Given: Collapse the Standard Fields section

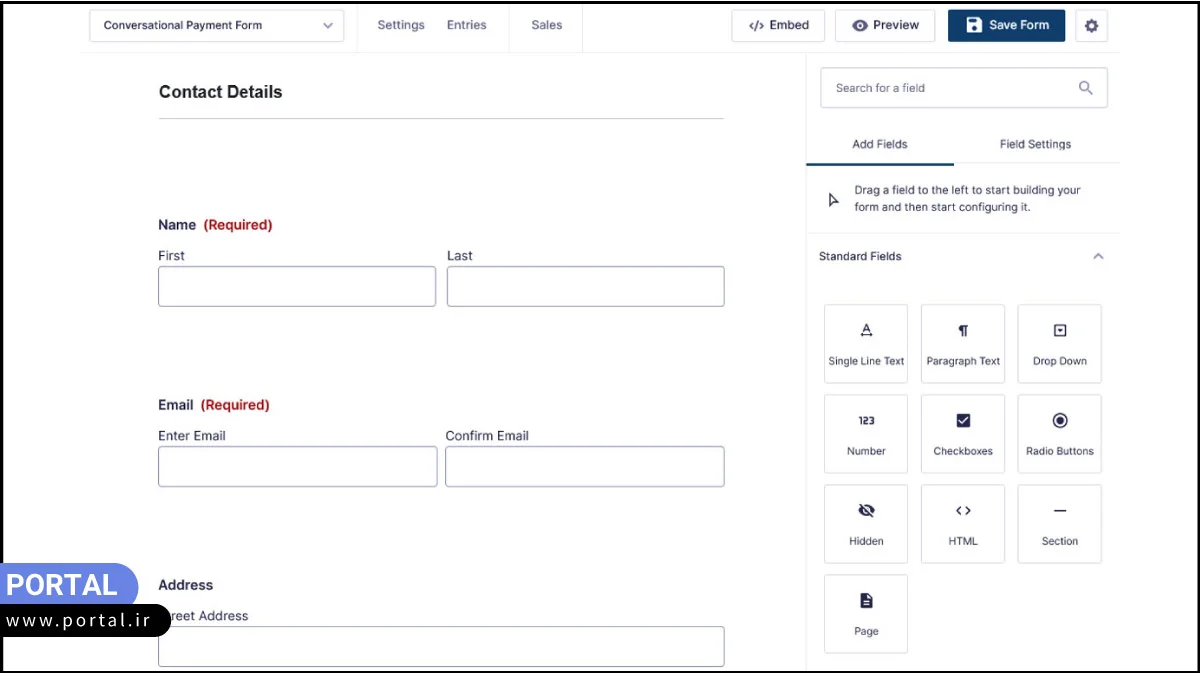Looking at the screenshot, I should point(1098,257).
